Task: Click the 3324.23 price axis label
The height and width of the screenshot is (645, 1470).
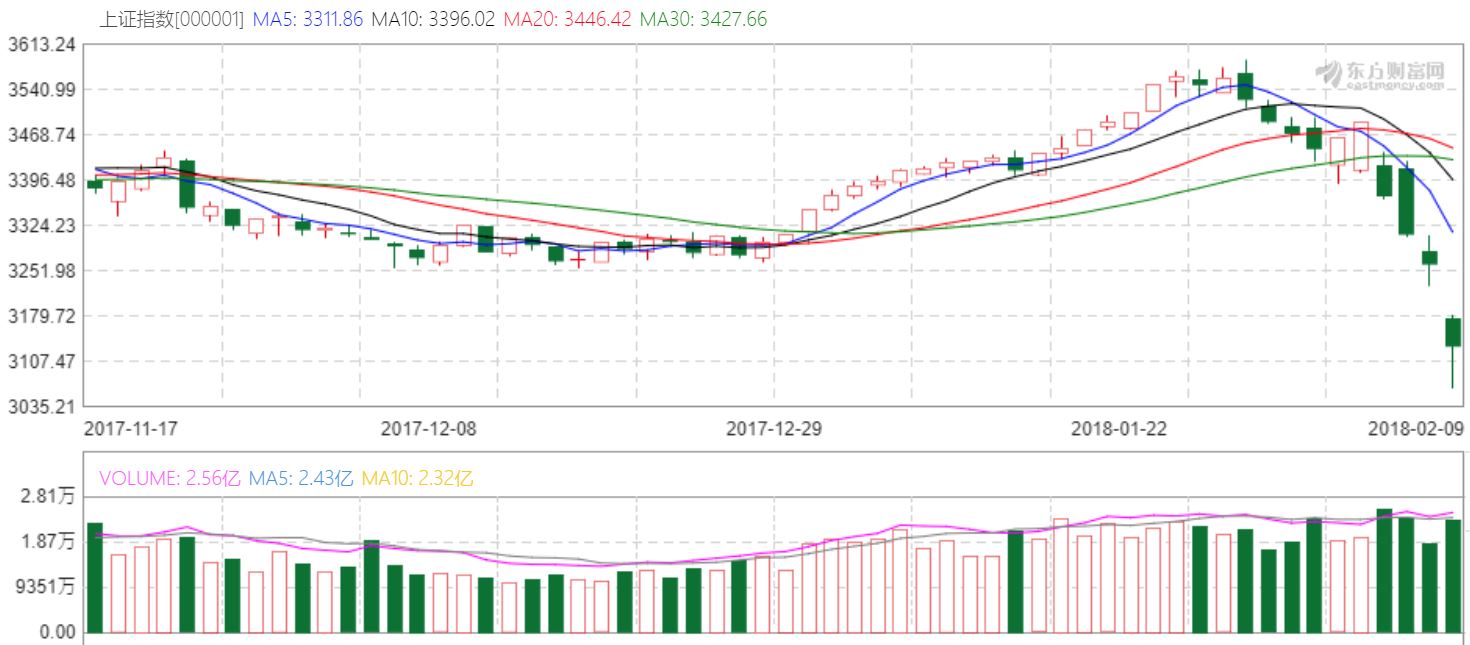Action: (x=41, y=226)
